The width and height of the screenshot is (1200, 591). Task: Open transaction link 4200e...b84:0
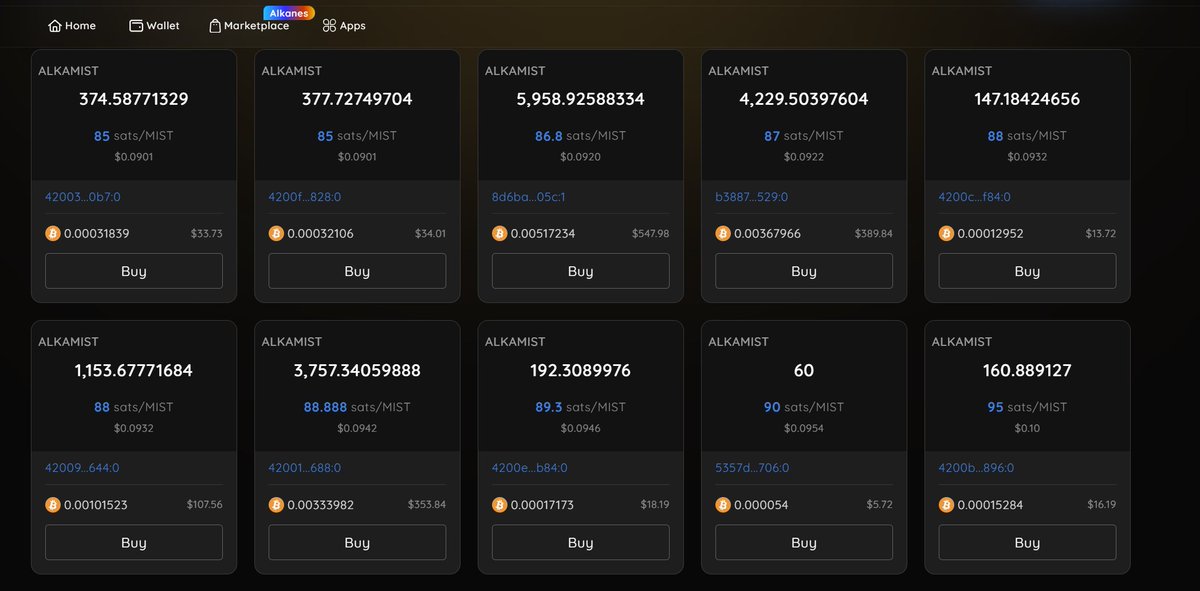click(x=529, y=467)
